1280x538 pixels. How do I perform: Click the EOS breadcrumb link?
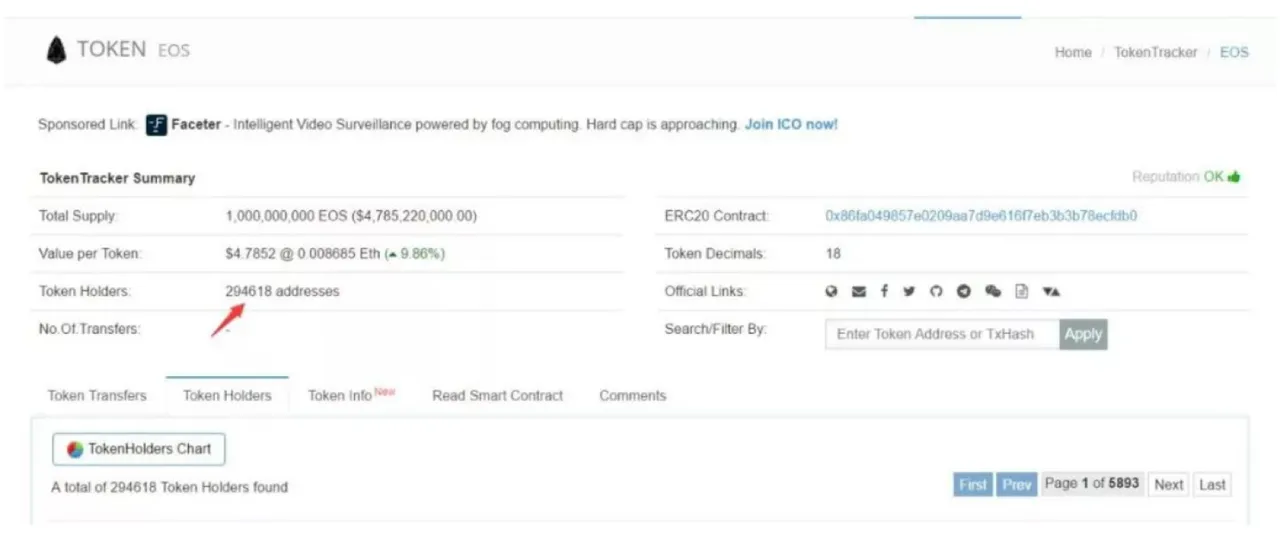pyautogui.click(x=1234, y=52)
